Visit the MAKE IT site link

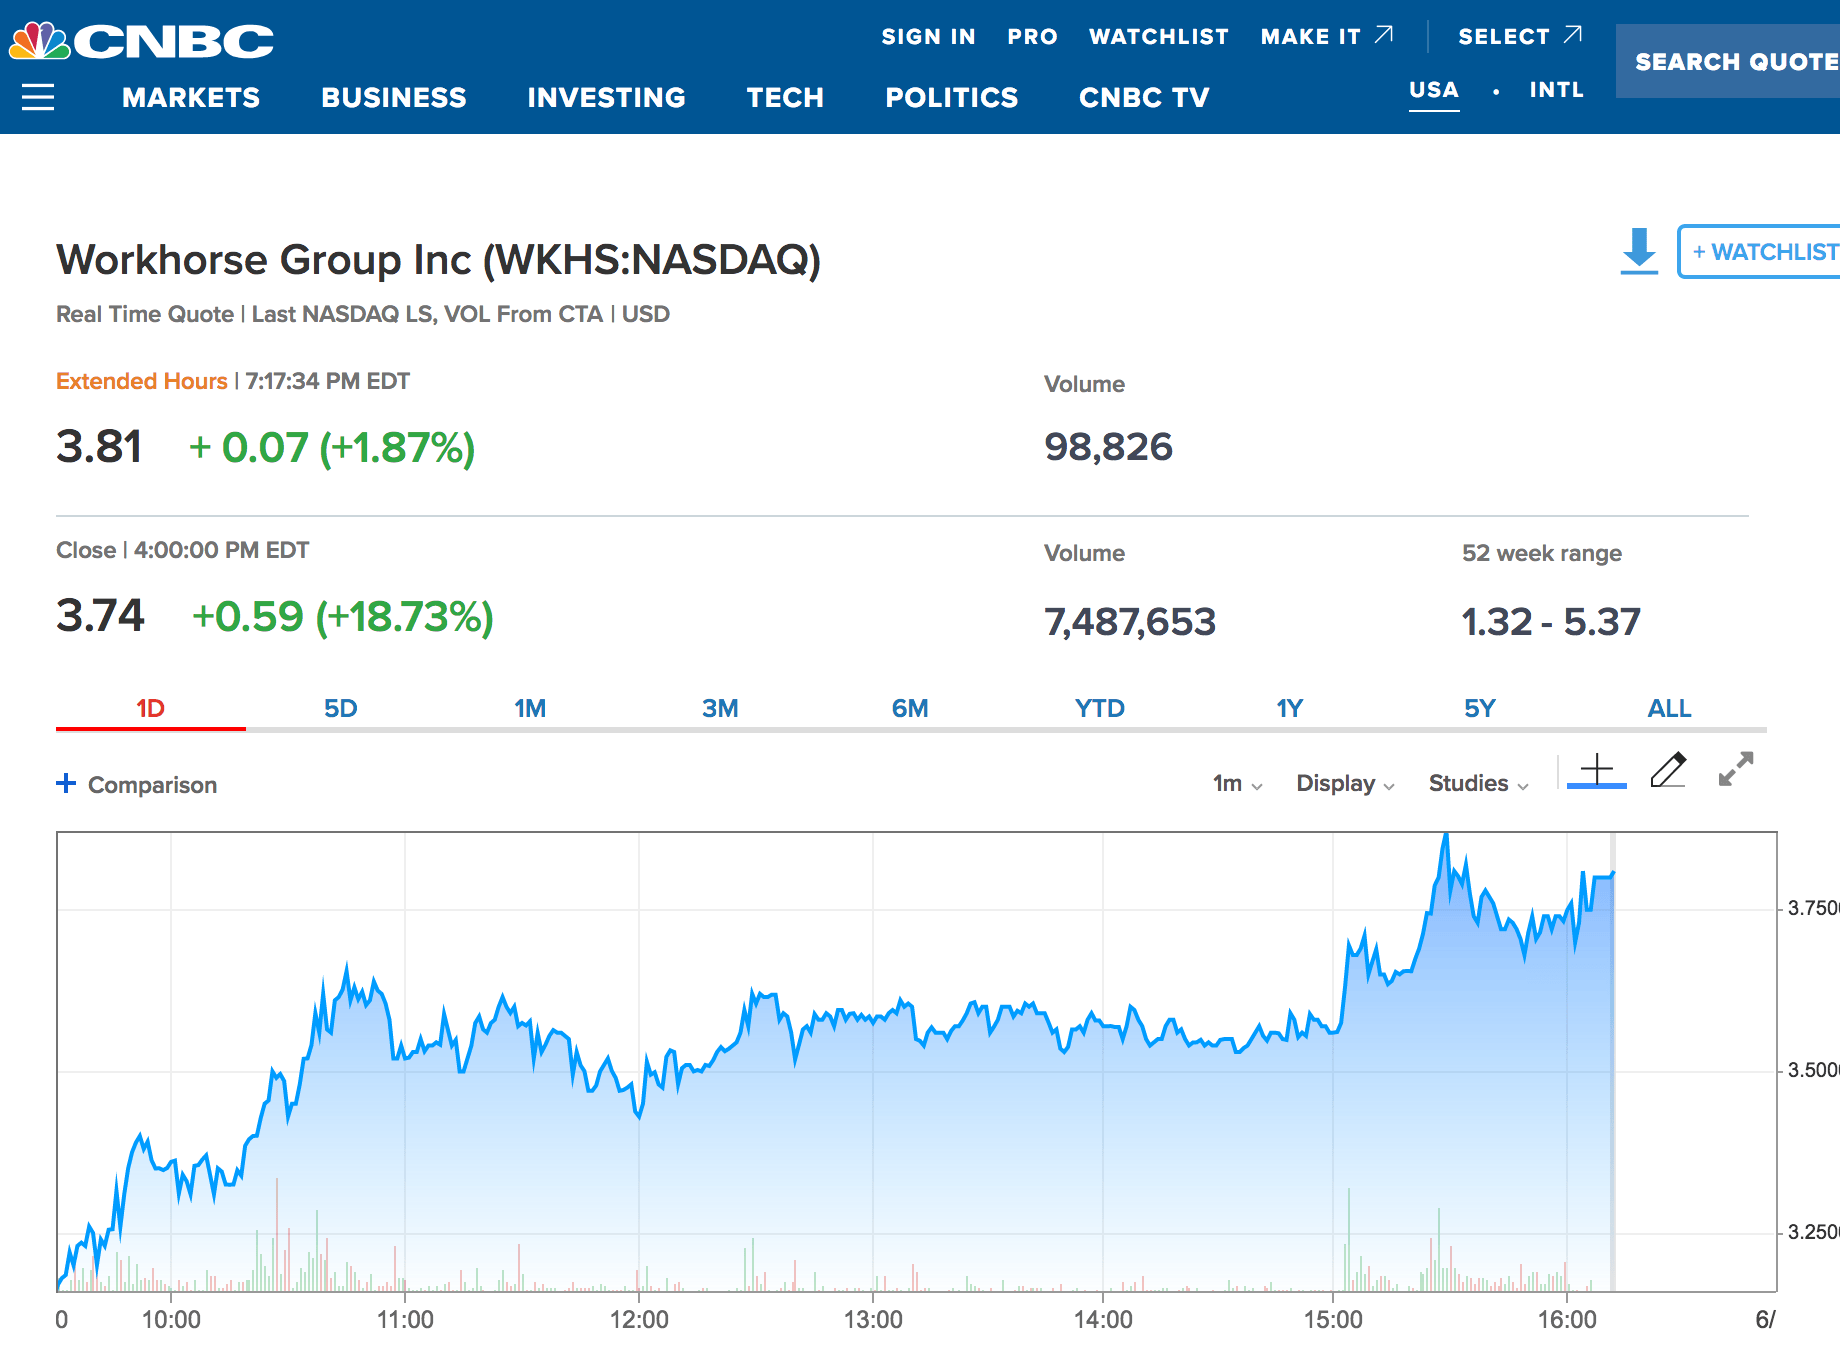(1327, 37)
